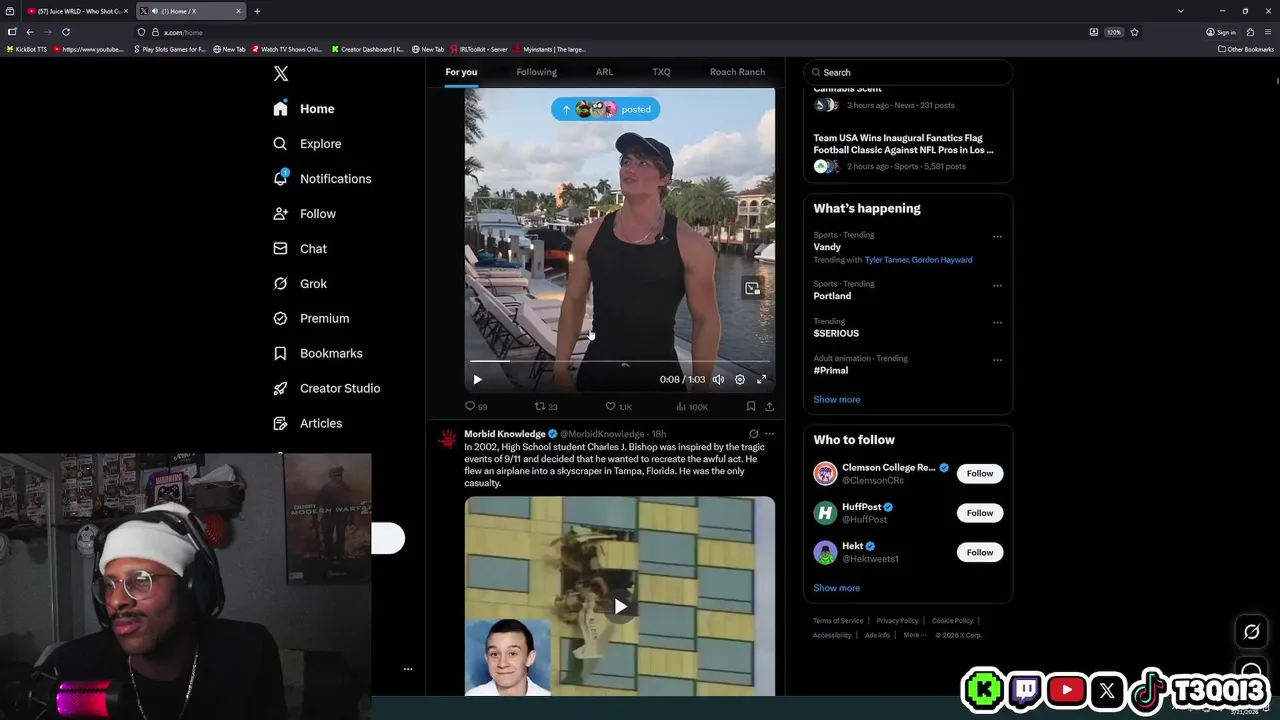Open Bookmarks in the X sidebar

tap(317, 354)
